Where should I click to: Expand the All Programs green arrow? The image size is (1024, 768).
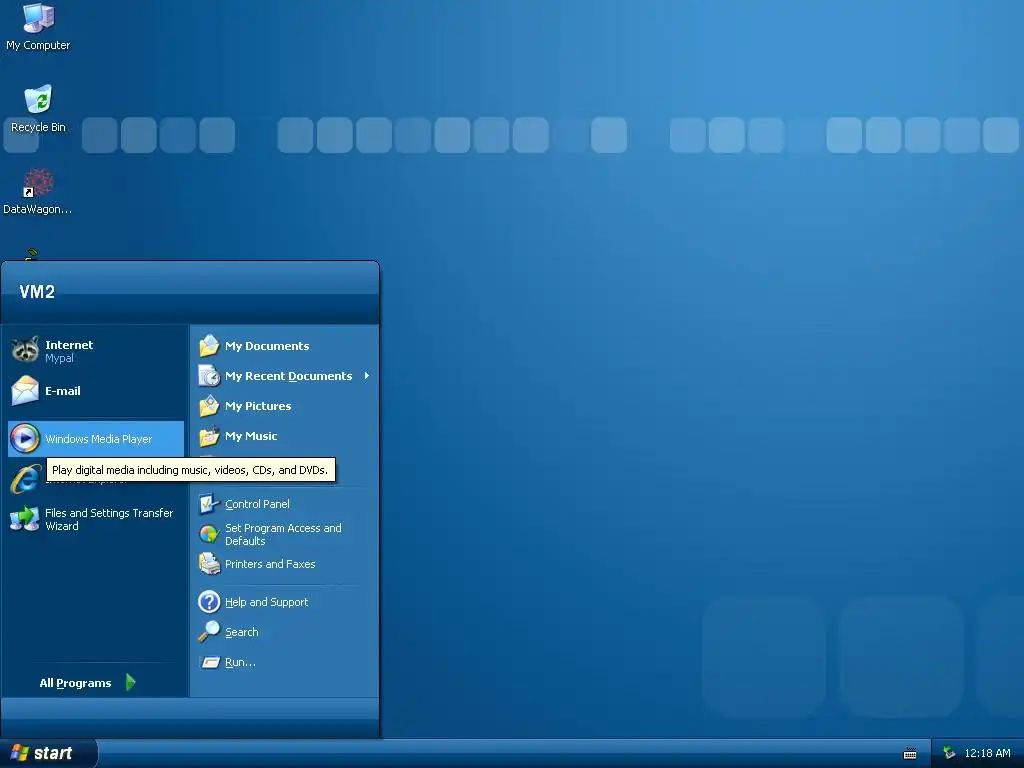[x=131, y=682]
